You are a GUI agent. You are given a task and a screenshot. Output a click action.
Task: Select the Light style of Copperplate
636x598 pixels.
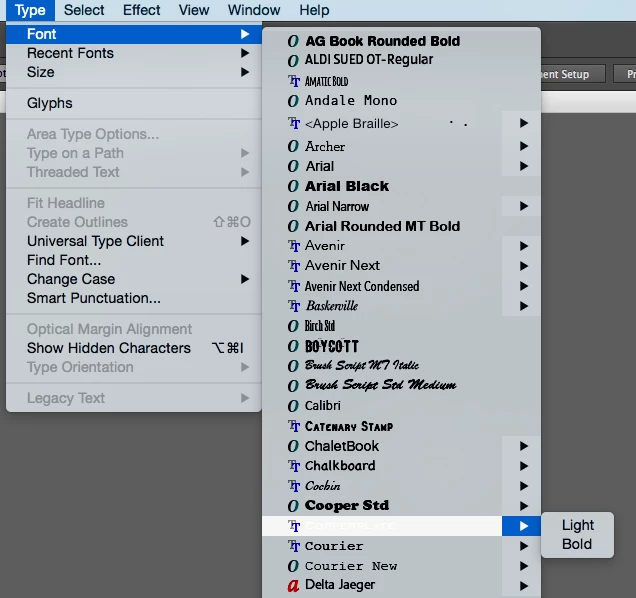(578, 525)
